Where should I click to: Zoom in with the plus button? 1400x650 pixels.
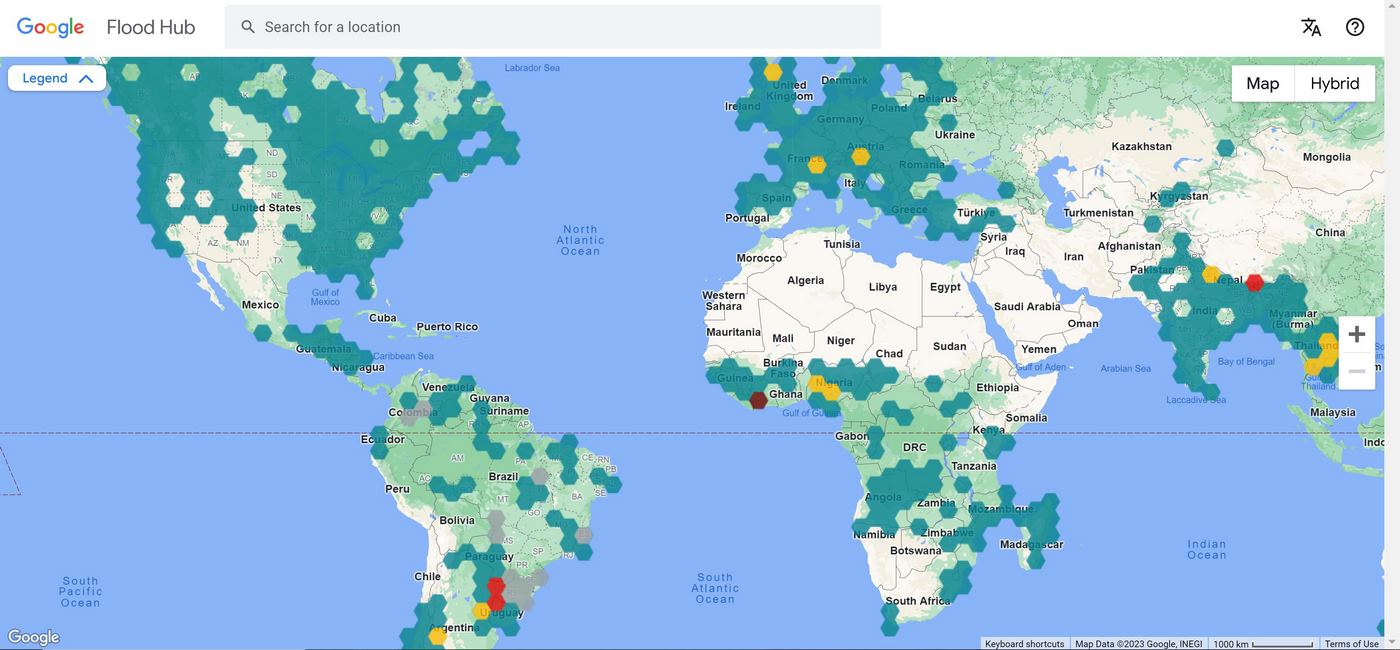tap(1356, 334)
